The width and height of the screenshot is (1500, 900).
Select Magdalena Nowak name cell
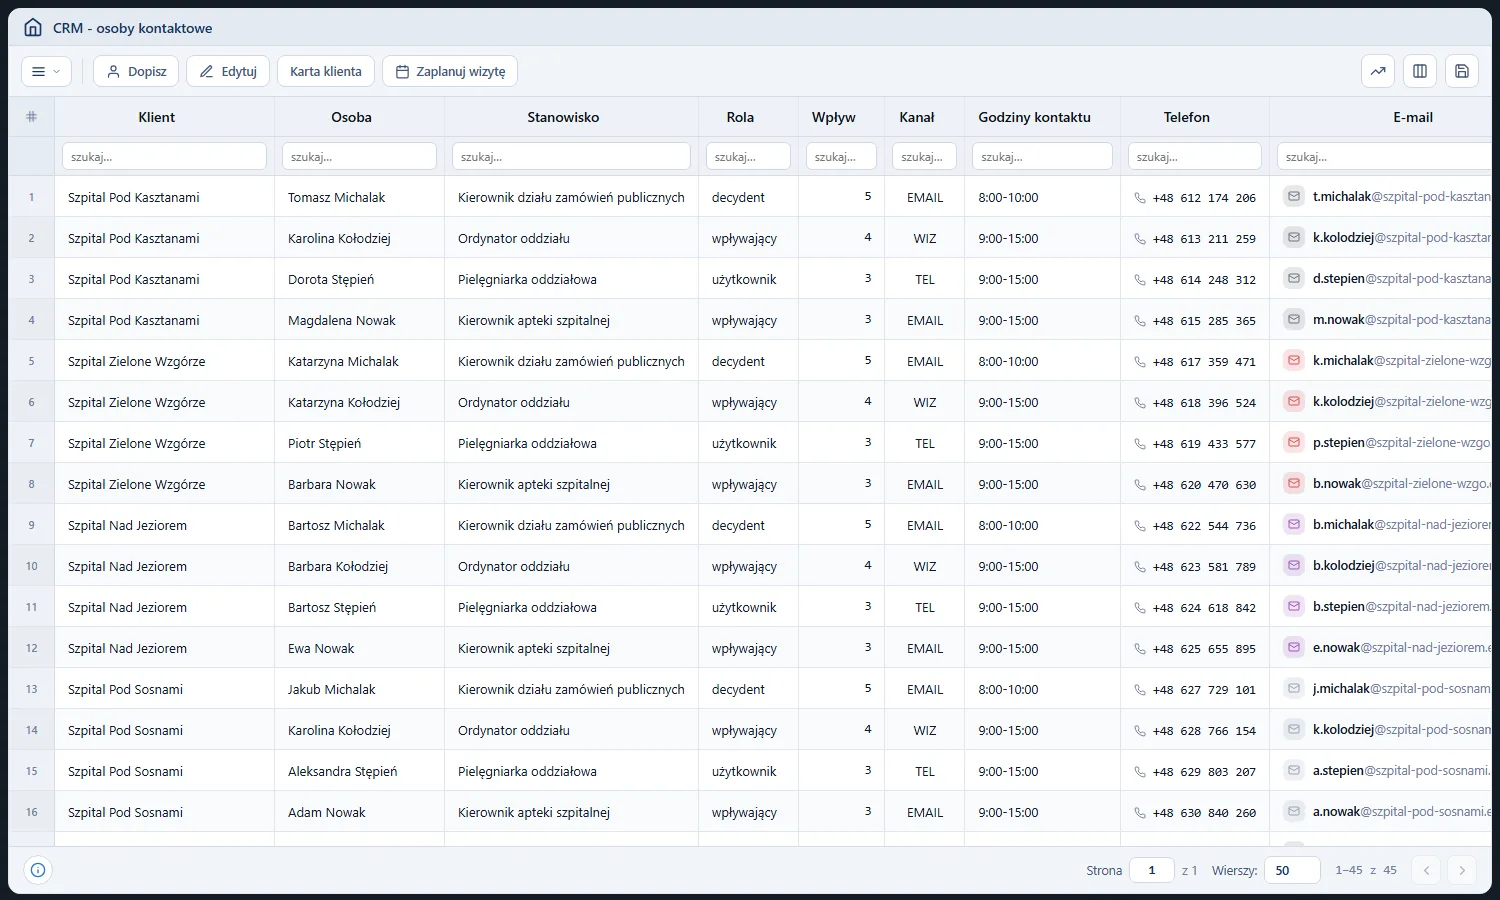[x=359, y=320]
